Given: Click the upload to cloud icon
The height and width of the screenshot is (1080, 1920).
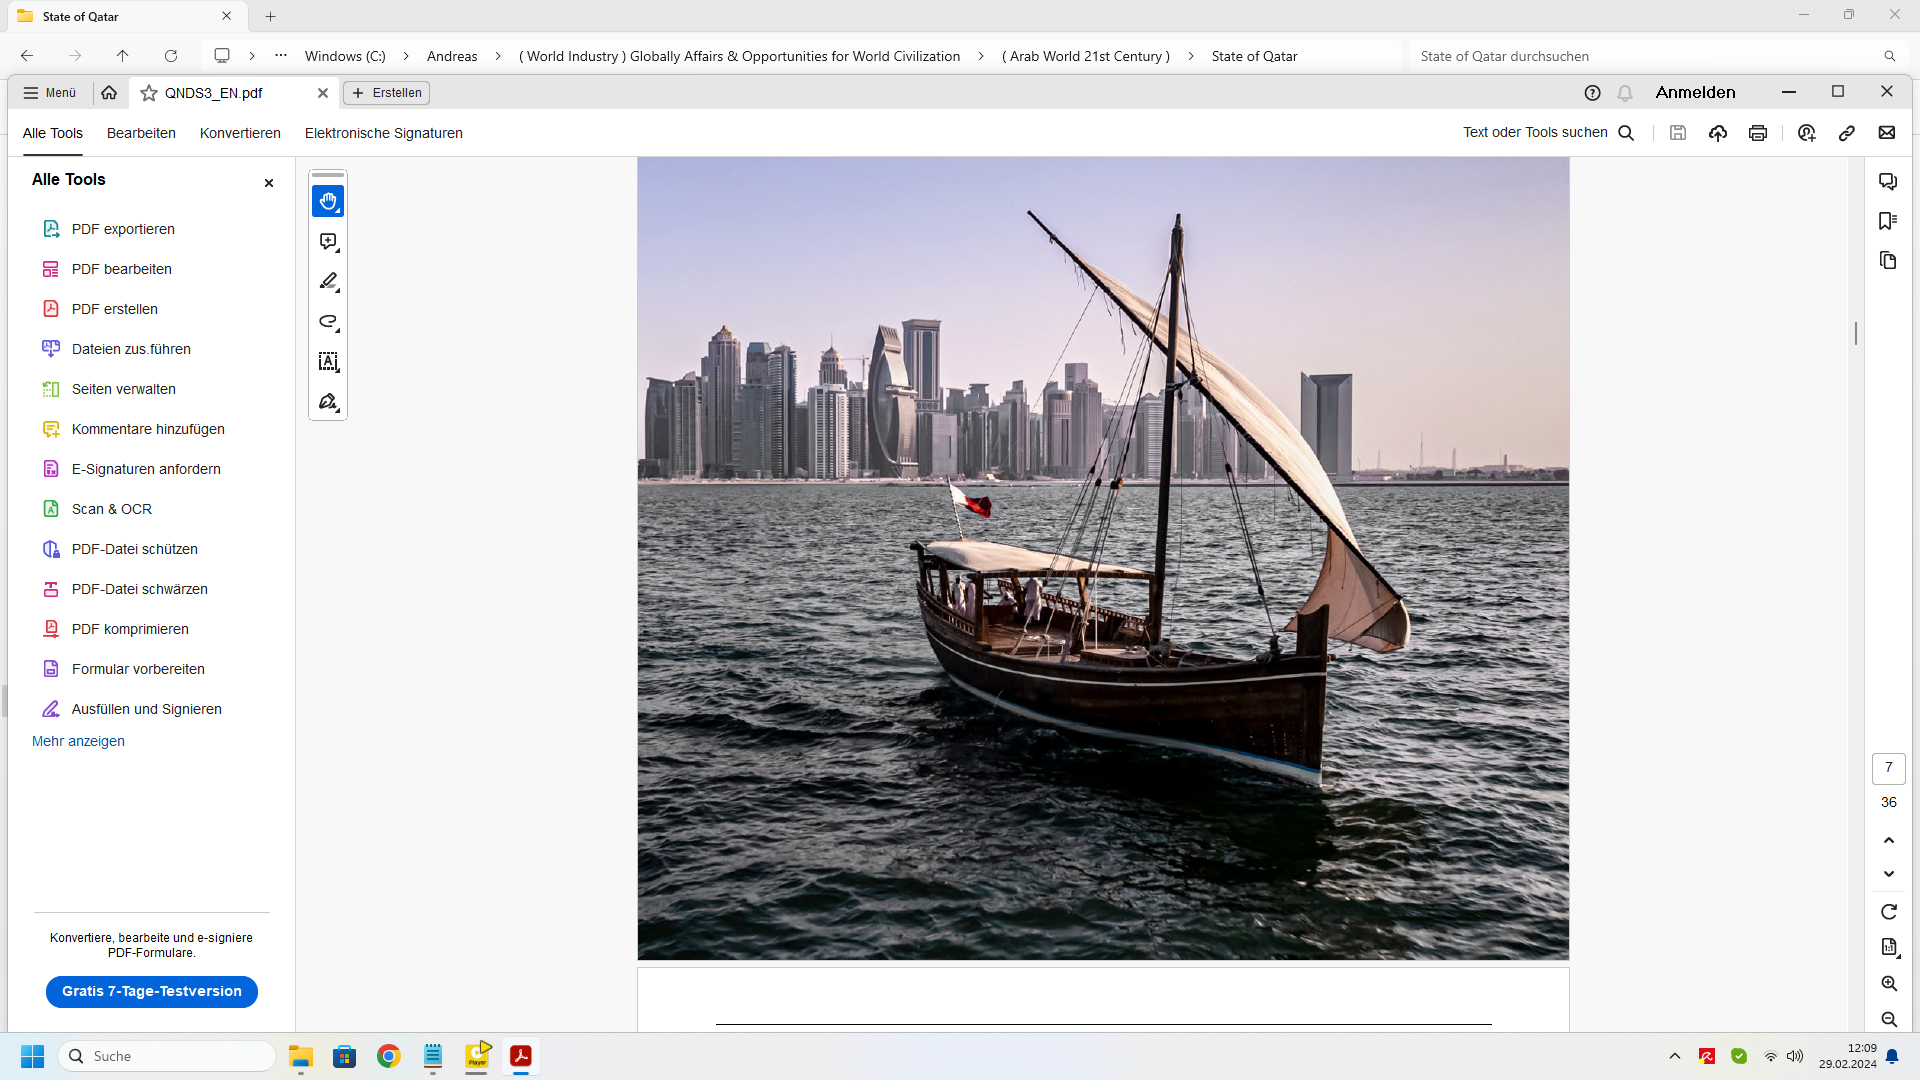Looking at the screenshot, I should 1718,133.
